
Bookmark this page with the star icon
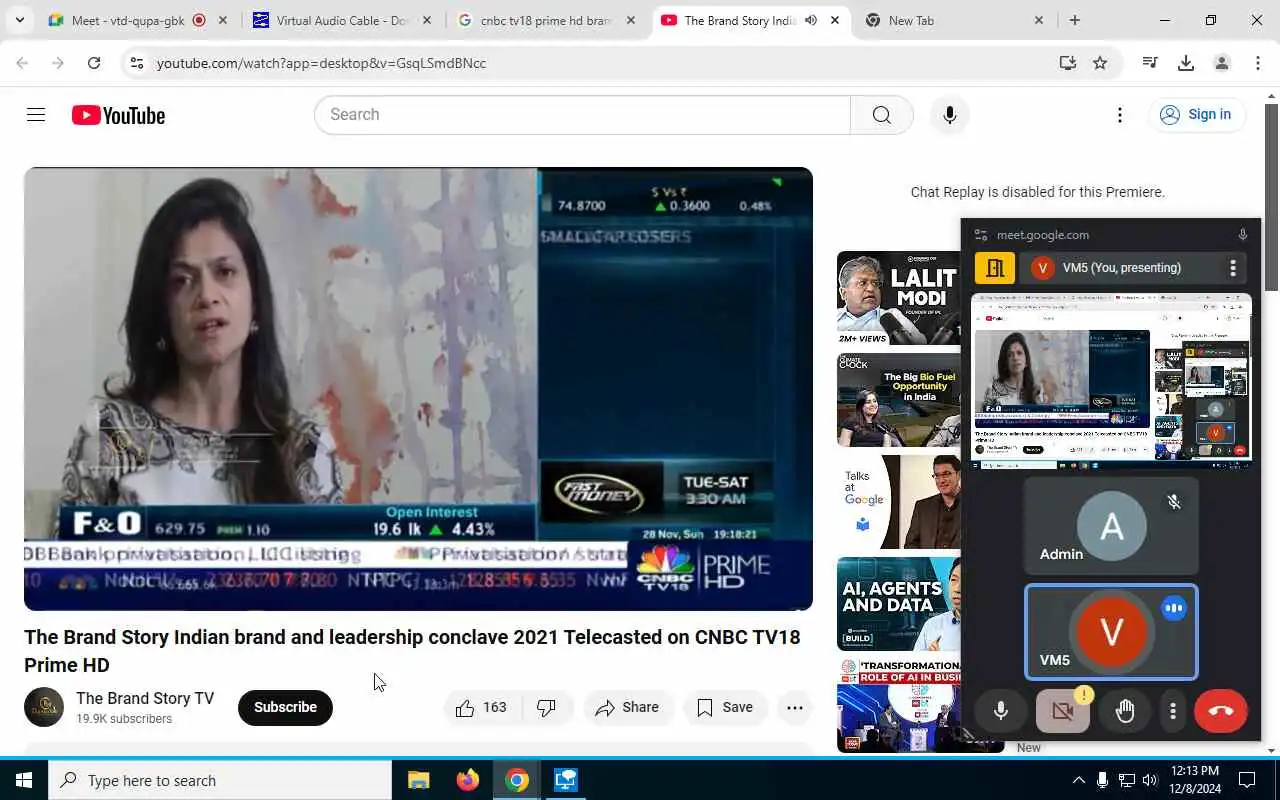pyautogui.click(x=1100, y=63)
